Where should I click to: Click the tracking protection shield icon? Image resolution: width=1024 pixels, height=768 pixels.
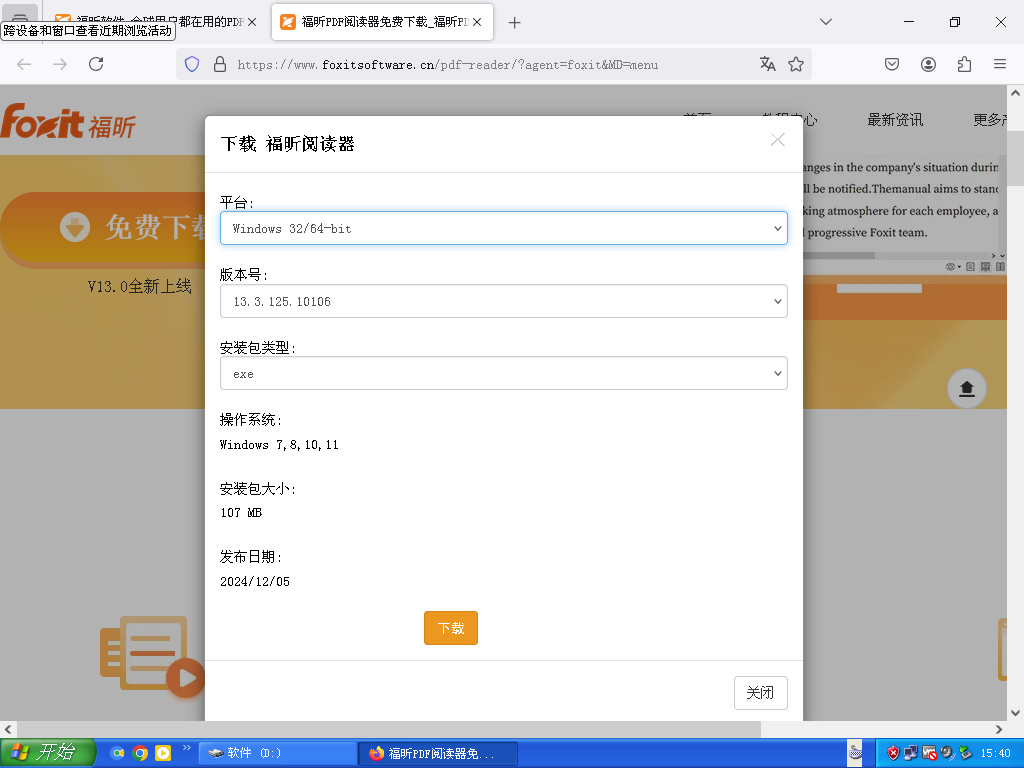pos(192,64)
